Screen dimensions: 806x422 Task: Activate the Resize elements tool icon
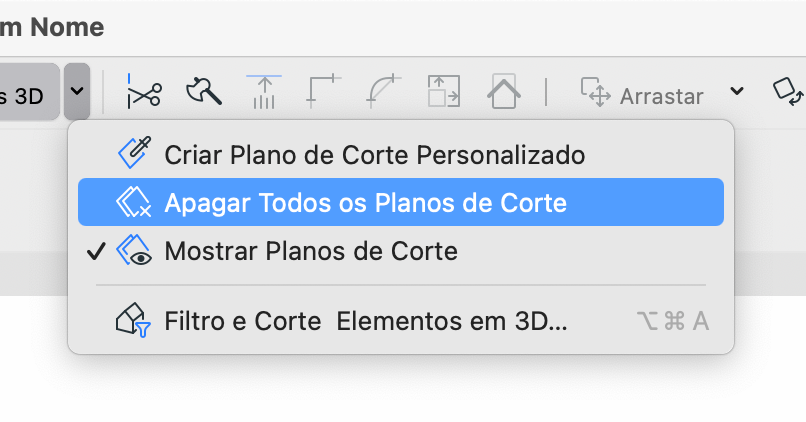[x=444, y=91]
